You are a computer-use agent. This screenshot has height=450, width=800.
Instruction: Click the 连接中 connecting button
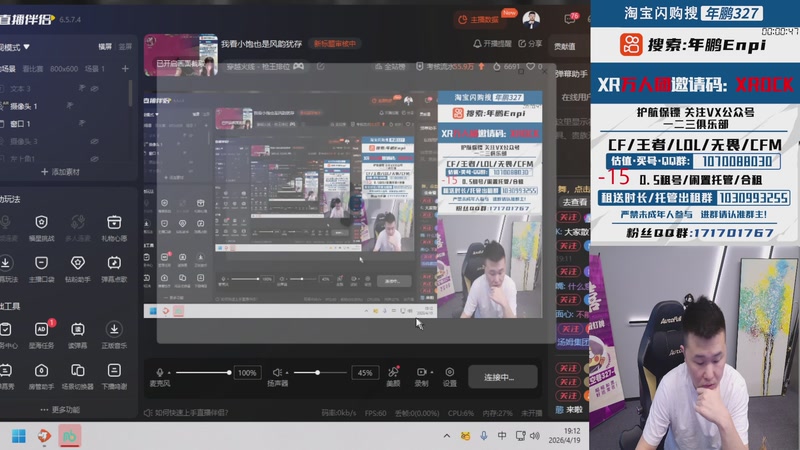point(503,377)
